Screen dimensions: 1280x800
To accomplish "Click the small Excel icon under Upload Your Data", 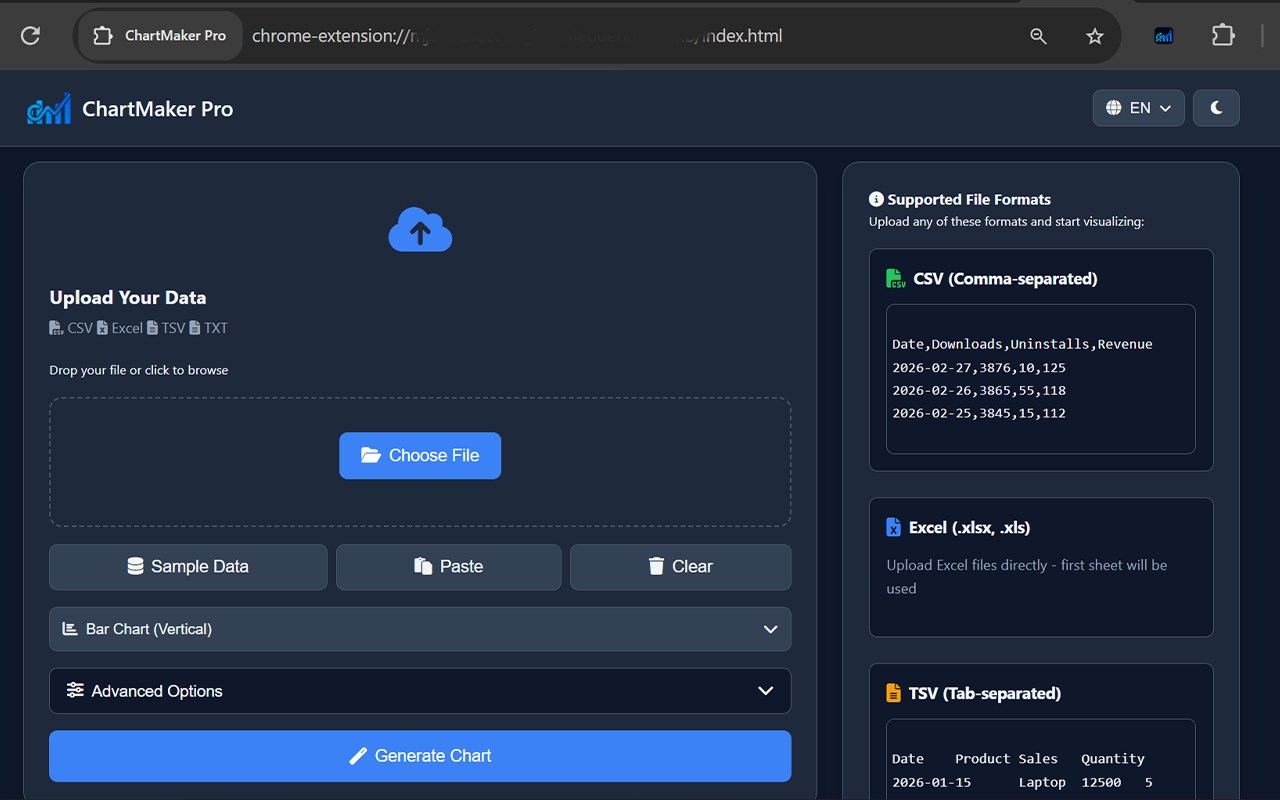I will pos(102,328).
